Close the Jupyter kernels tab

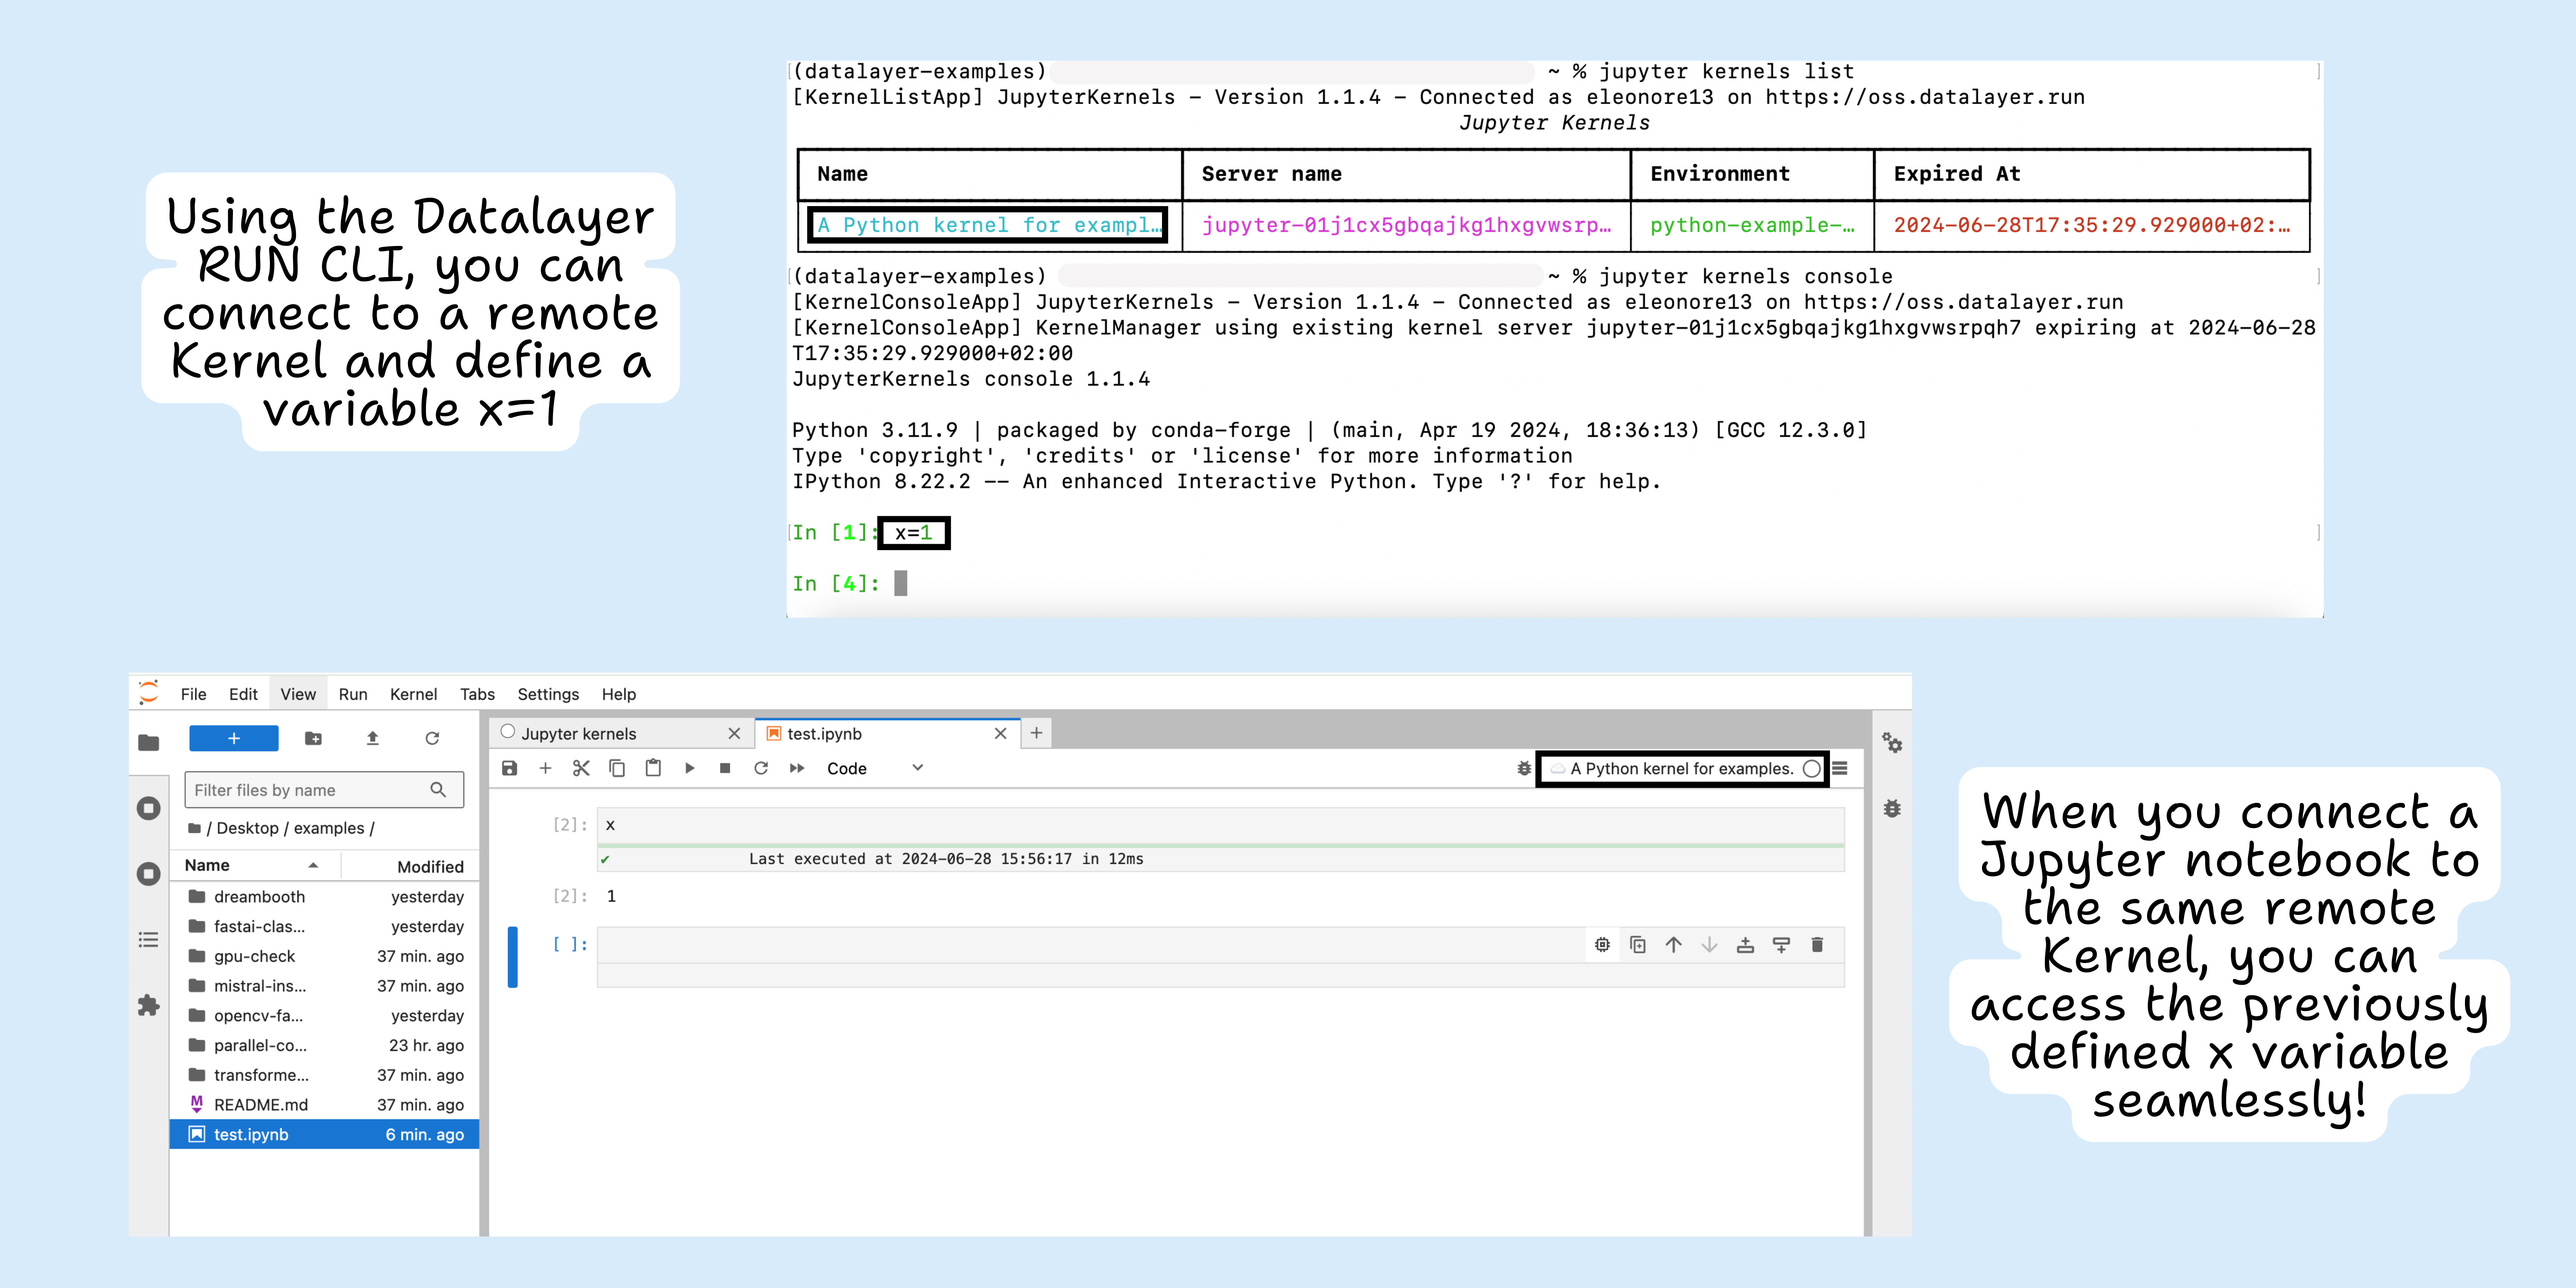click(x=734, y=733)
